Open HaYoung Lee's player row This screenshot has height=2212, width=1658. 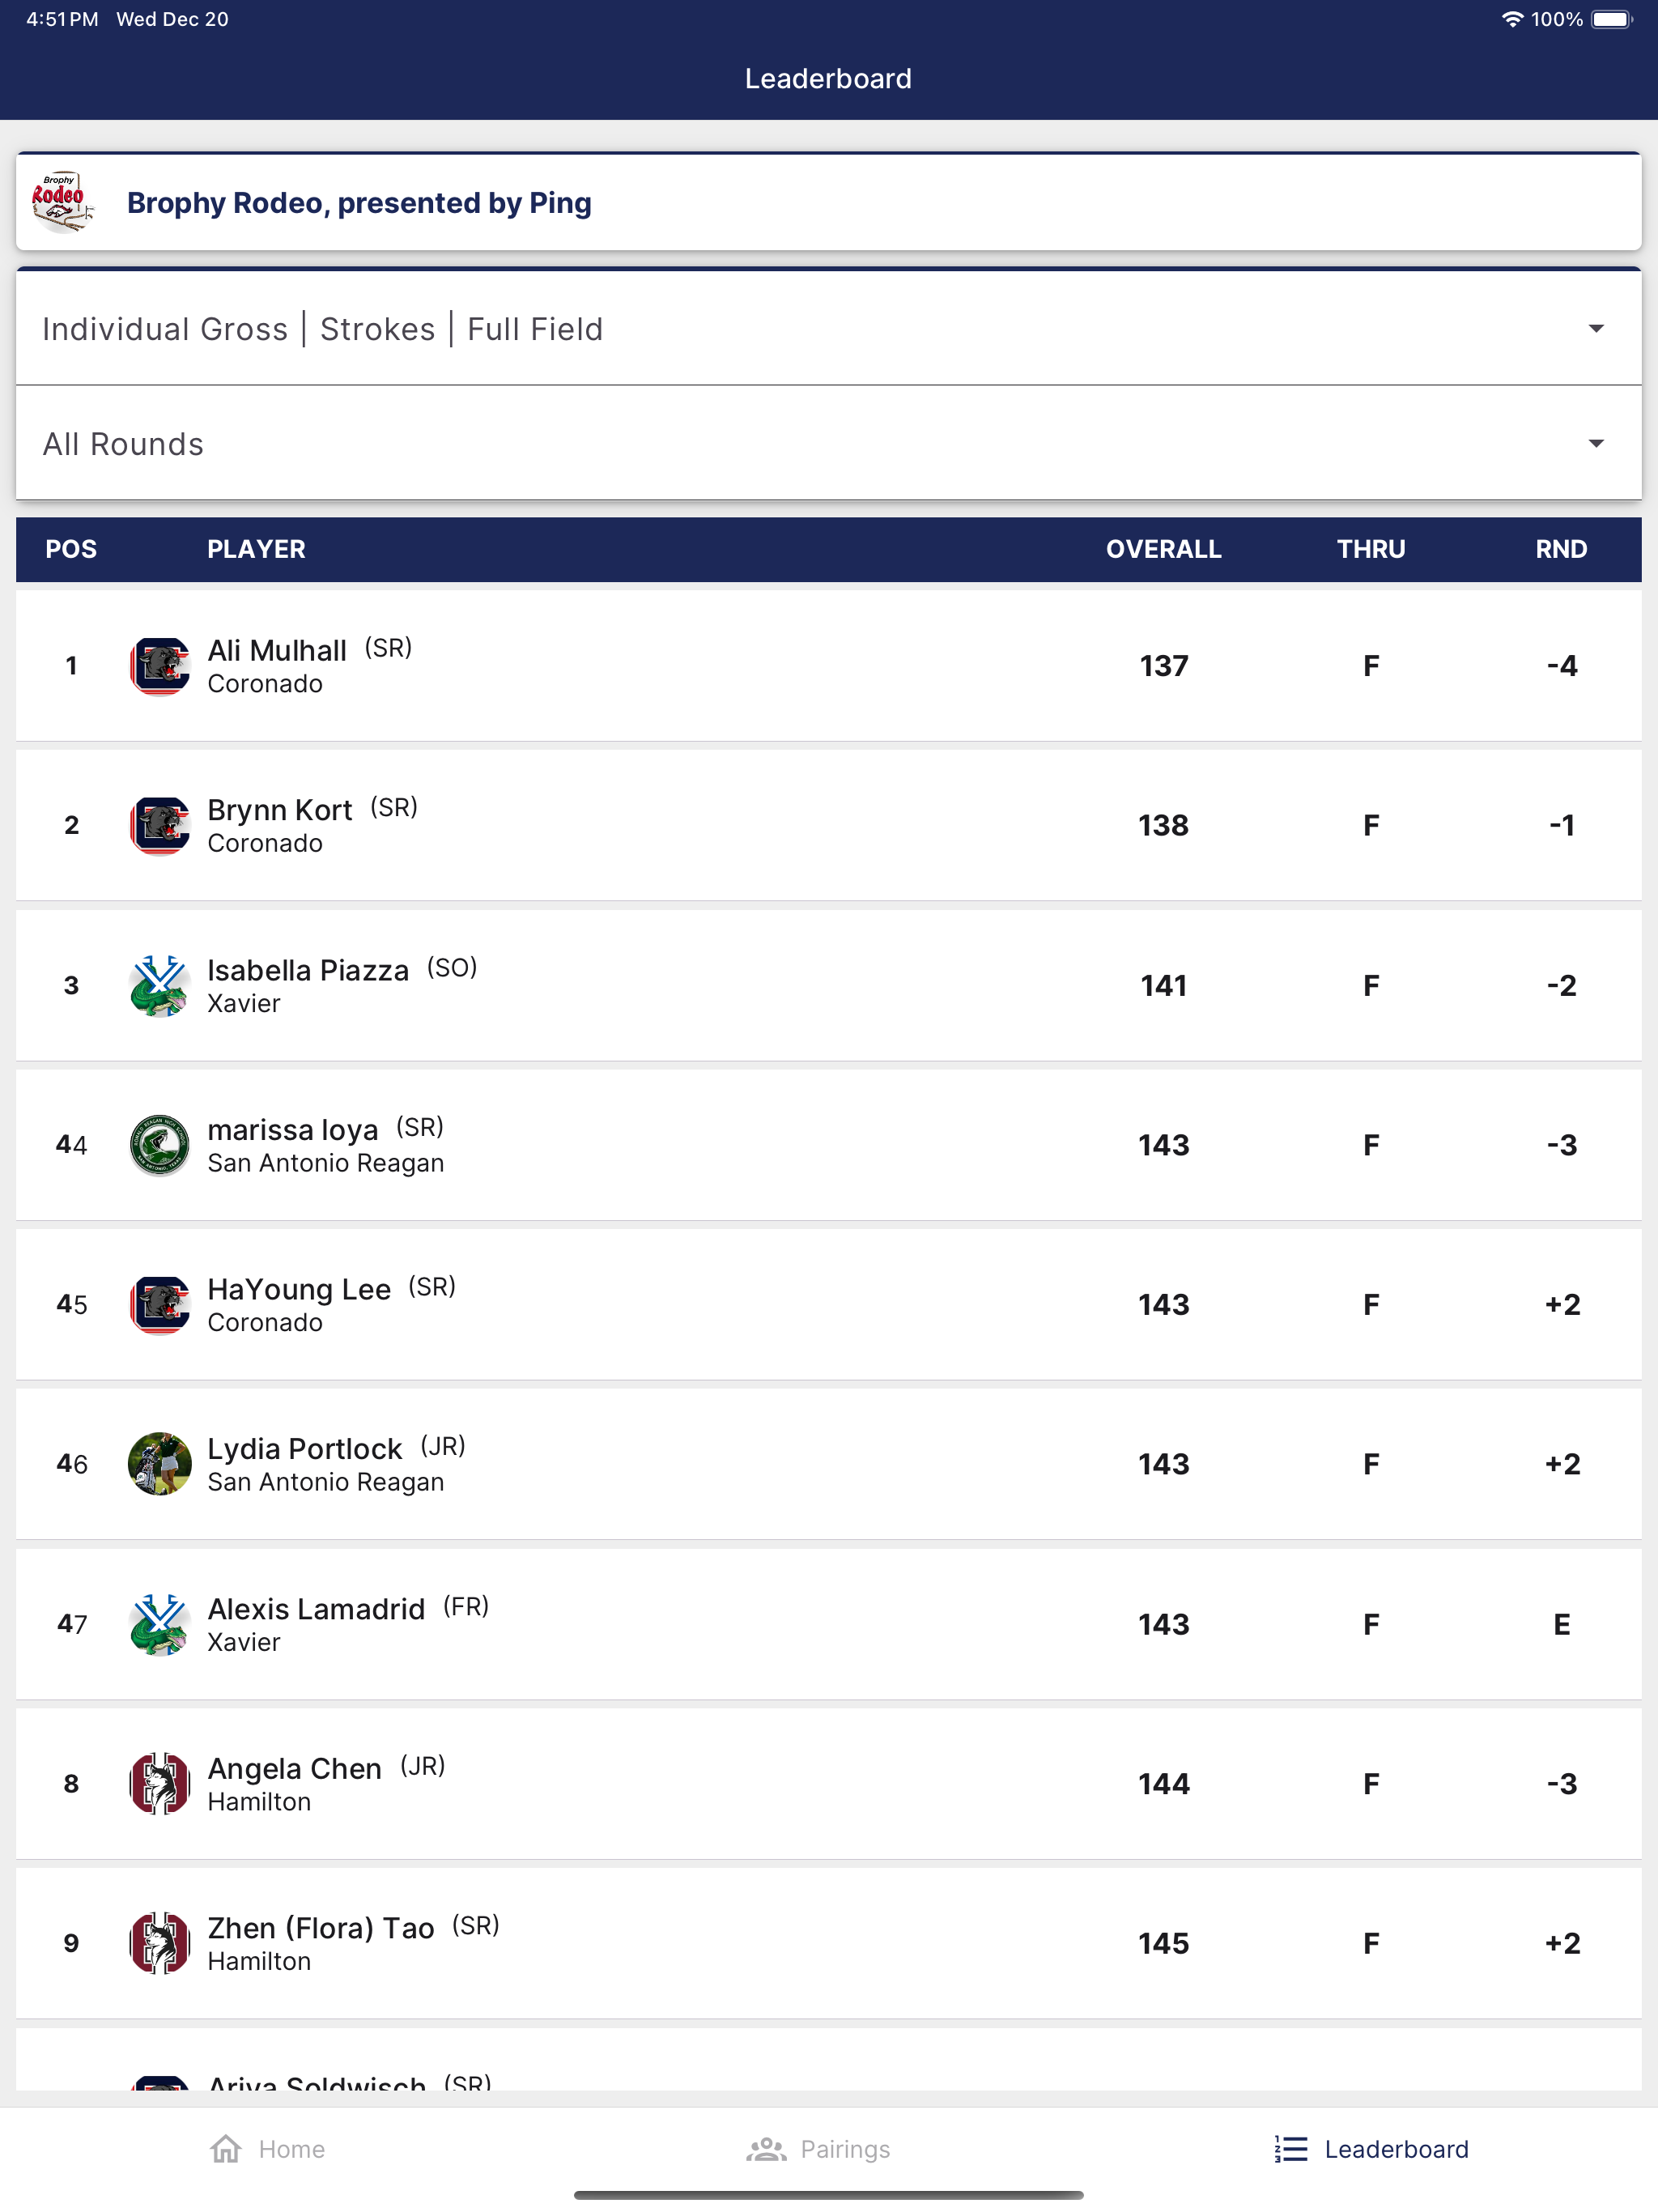tap(829, 1304)
